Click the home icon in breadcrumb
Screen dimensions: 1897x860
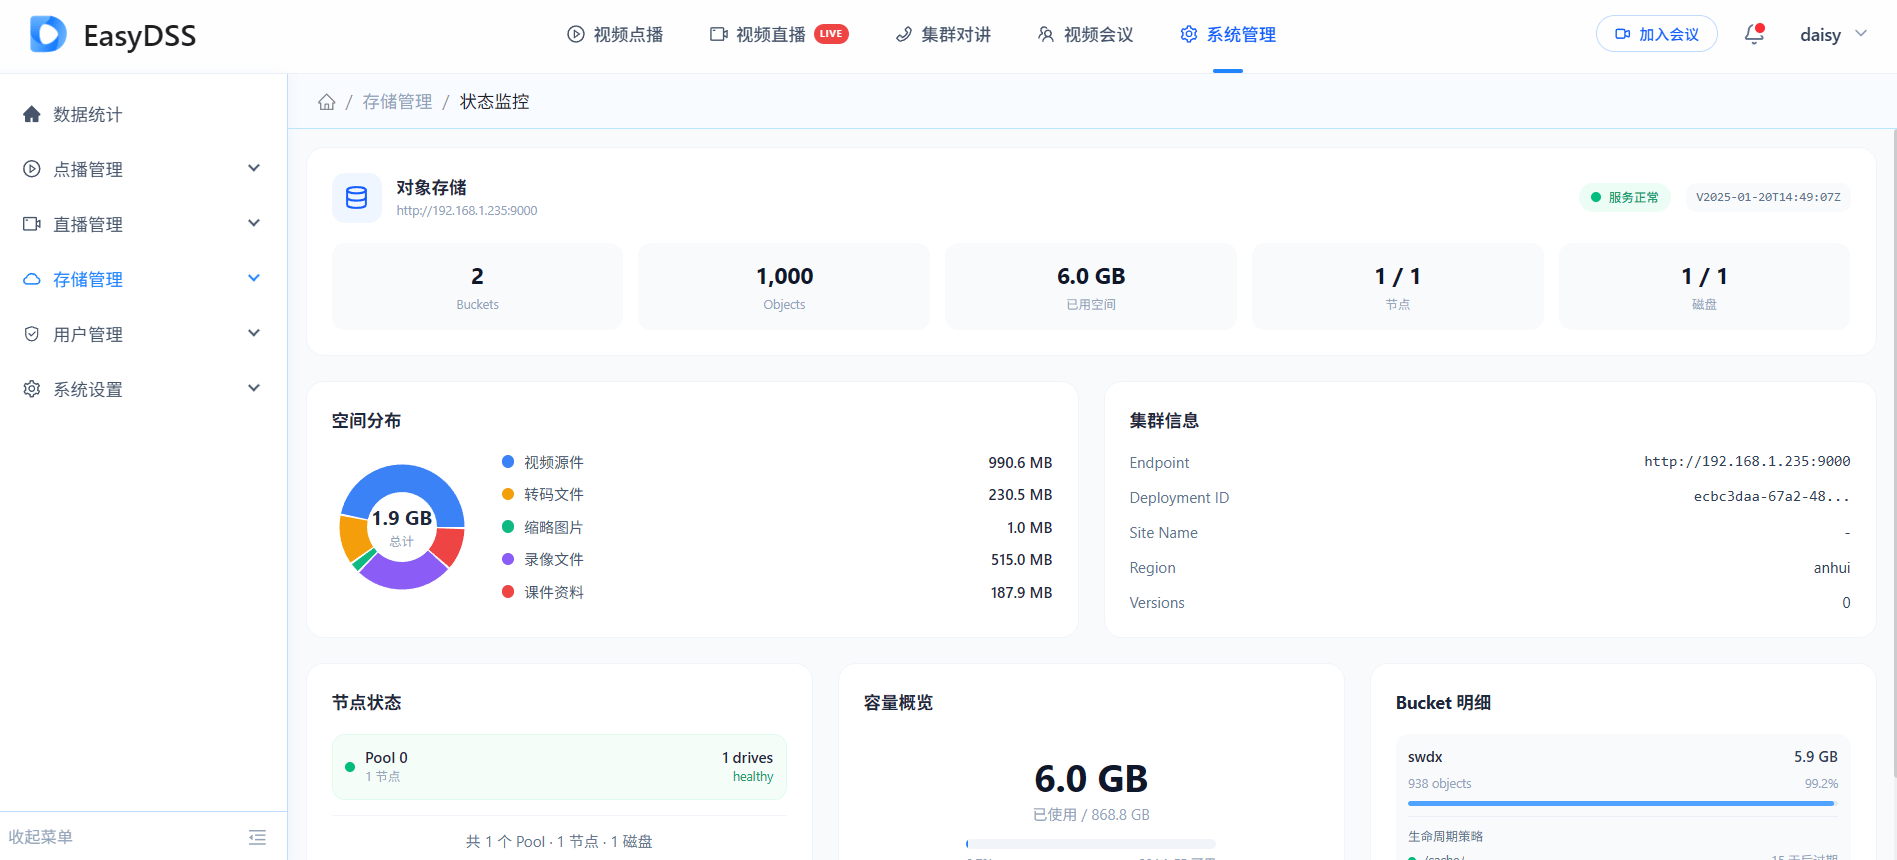pos(326,102)
